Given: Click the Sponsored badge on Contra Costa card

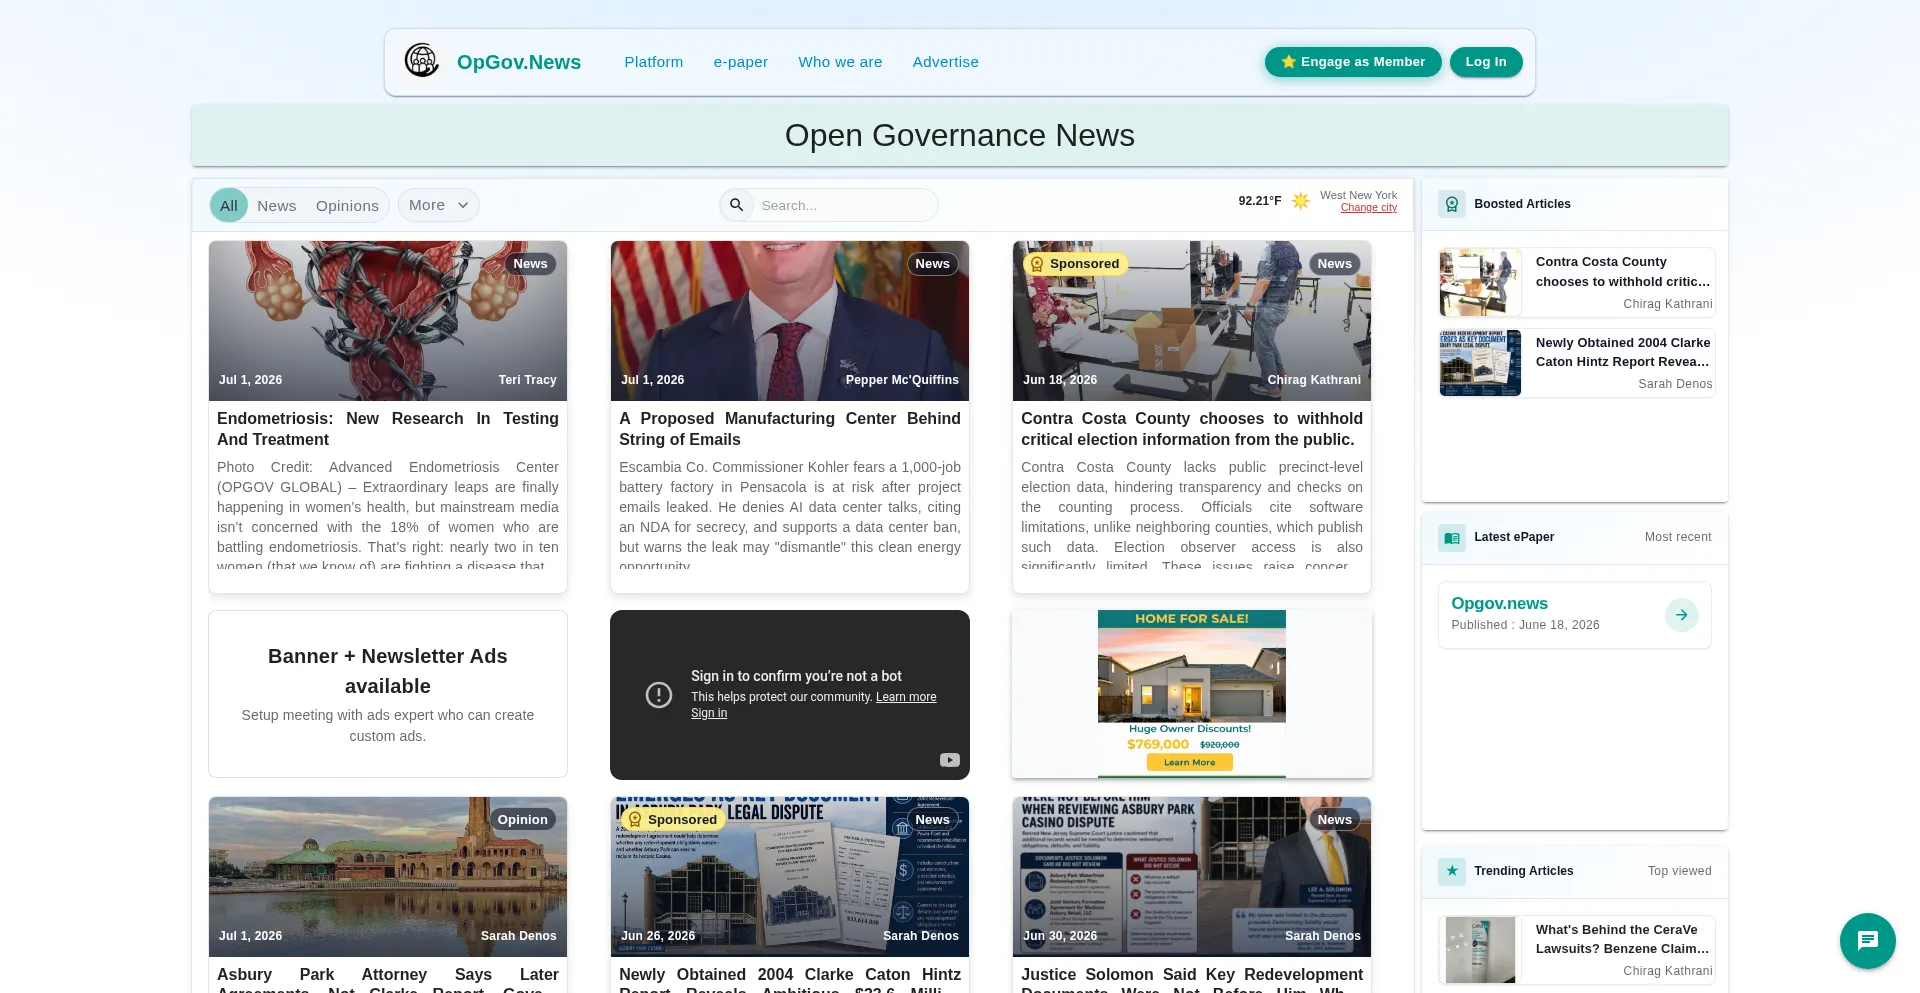Looking at the screenshot, I should coord(1076,264).
